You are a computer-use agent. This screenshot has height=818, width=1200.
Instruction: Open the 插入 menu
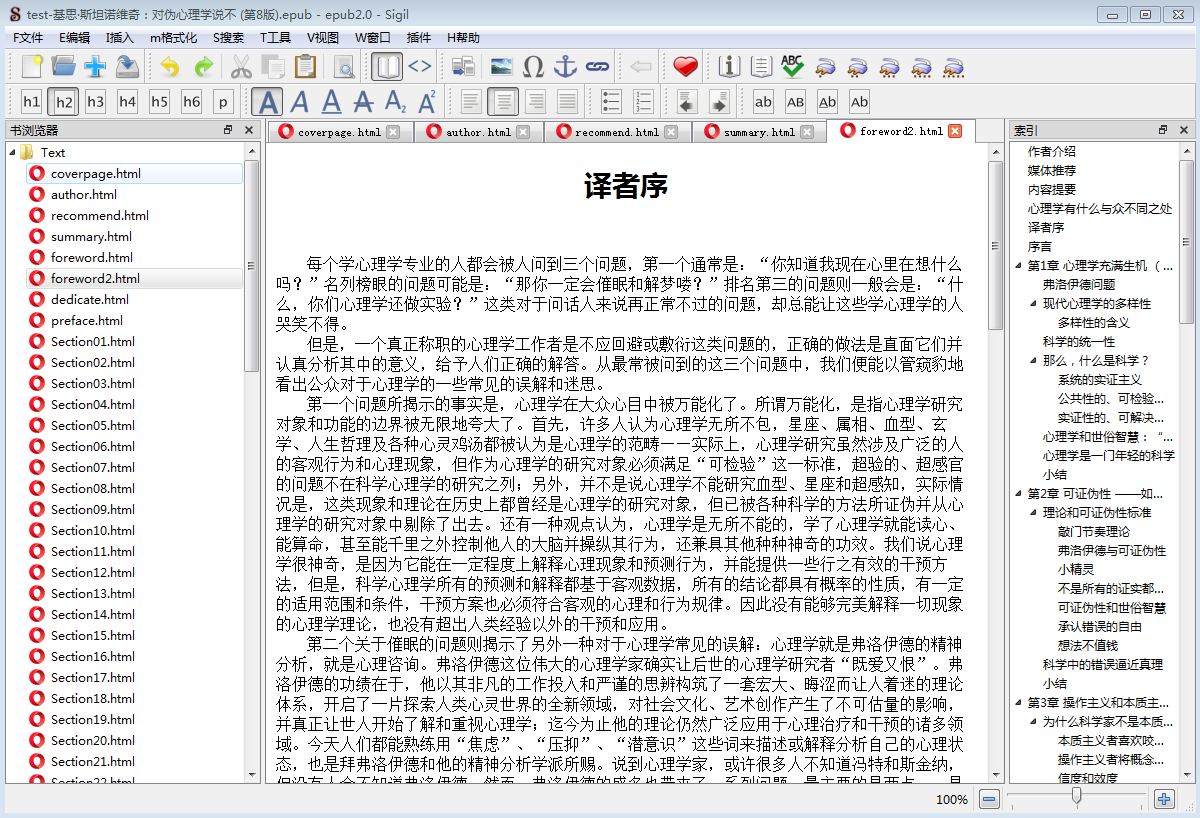click(x=118, y=37)
